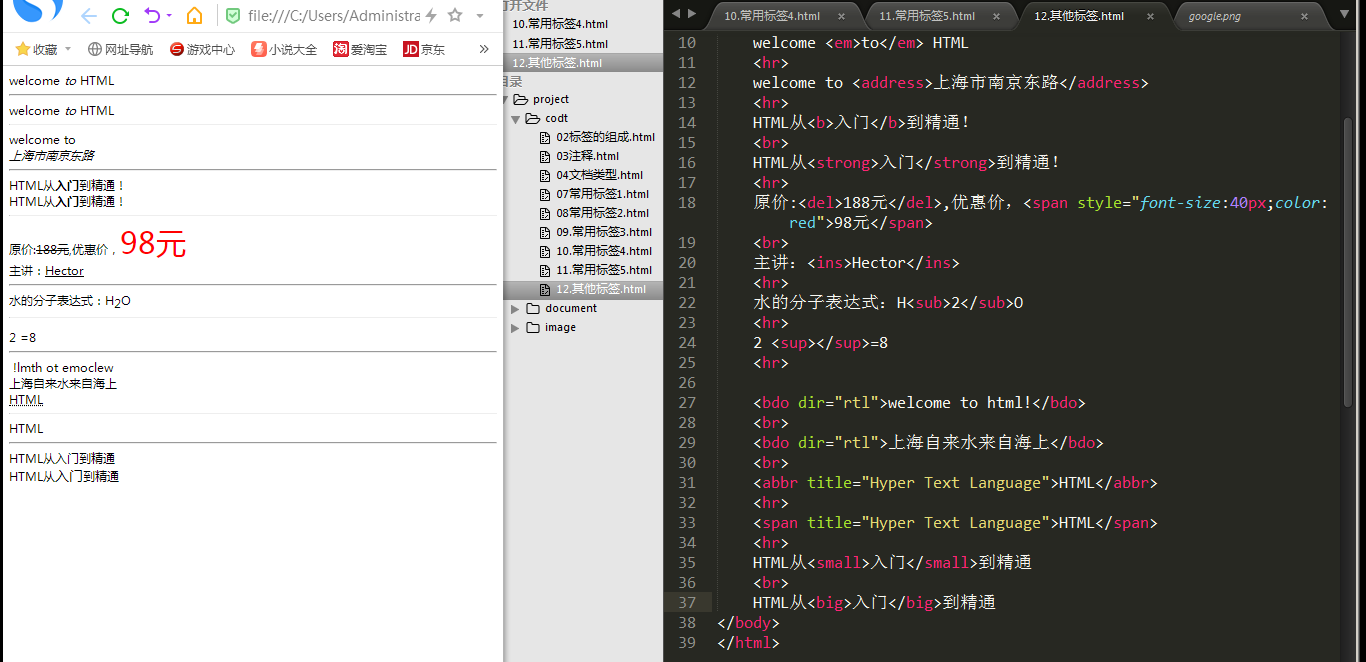Click the document folder icon
This screenshot has width=1366, height=662.
pos(532,308)
